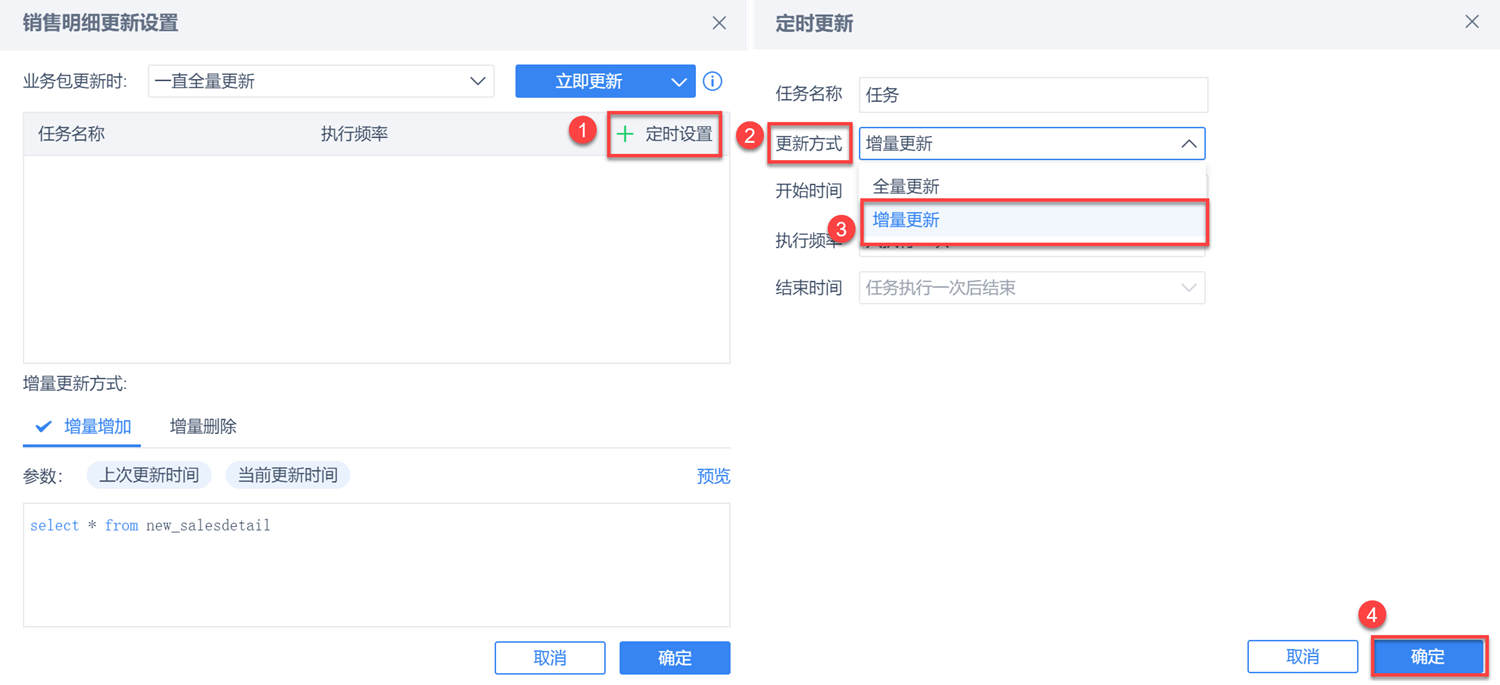Confirm the 定时更新 dialog with 确定
The height and width of the screenshot is (685, 1500).
1427,657
